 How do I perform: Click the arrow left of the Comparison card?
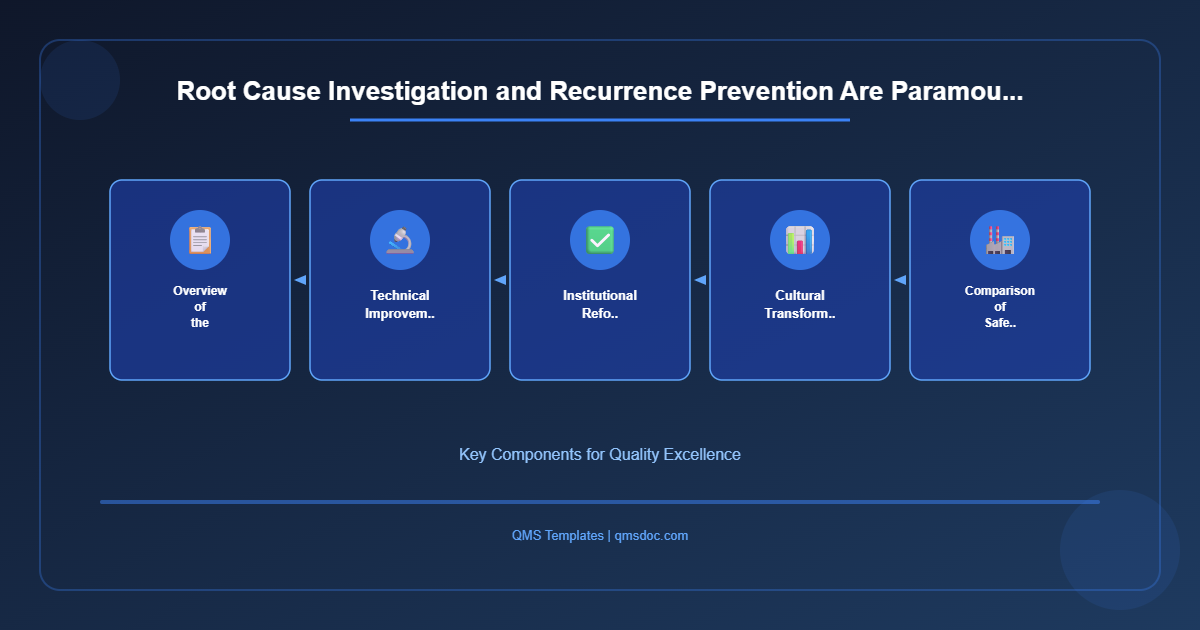point(900,280)
